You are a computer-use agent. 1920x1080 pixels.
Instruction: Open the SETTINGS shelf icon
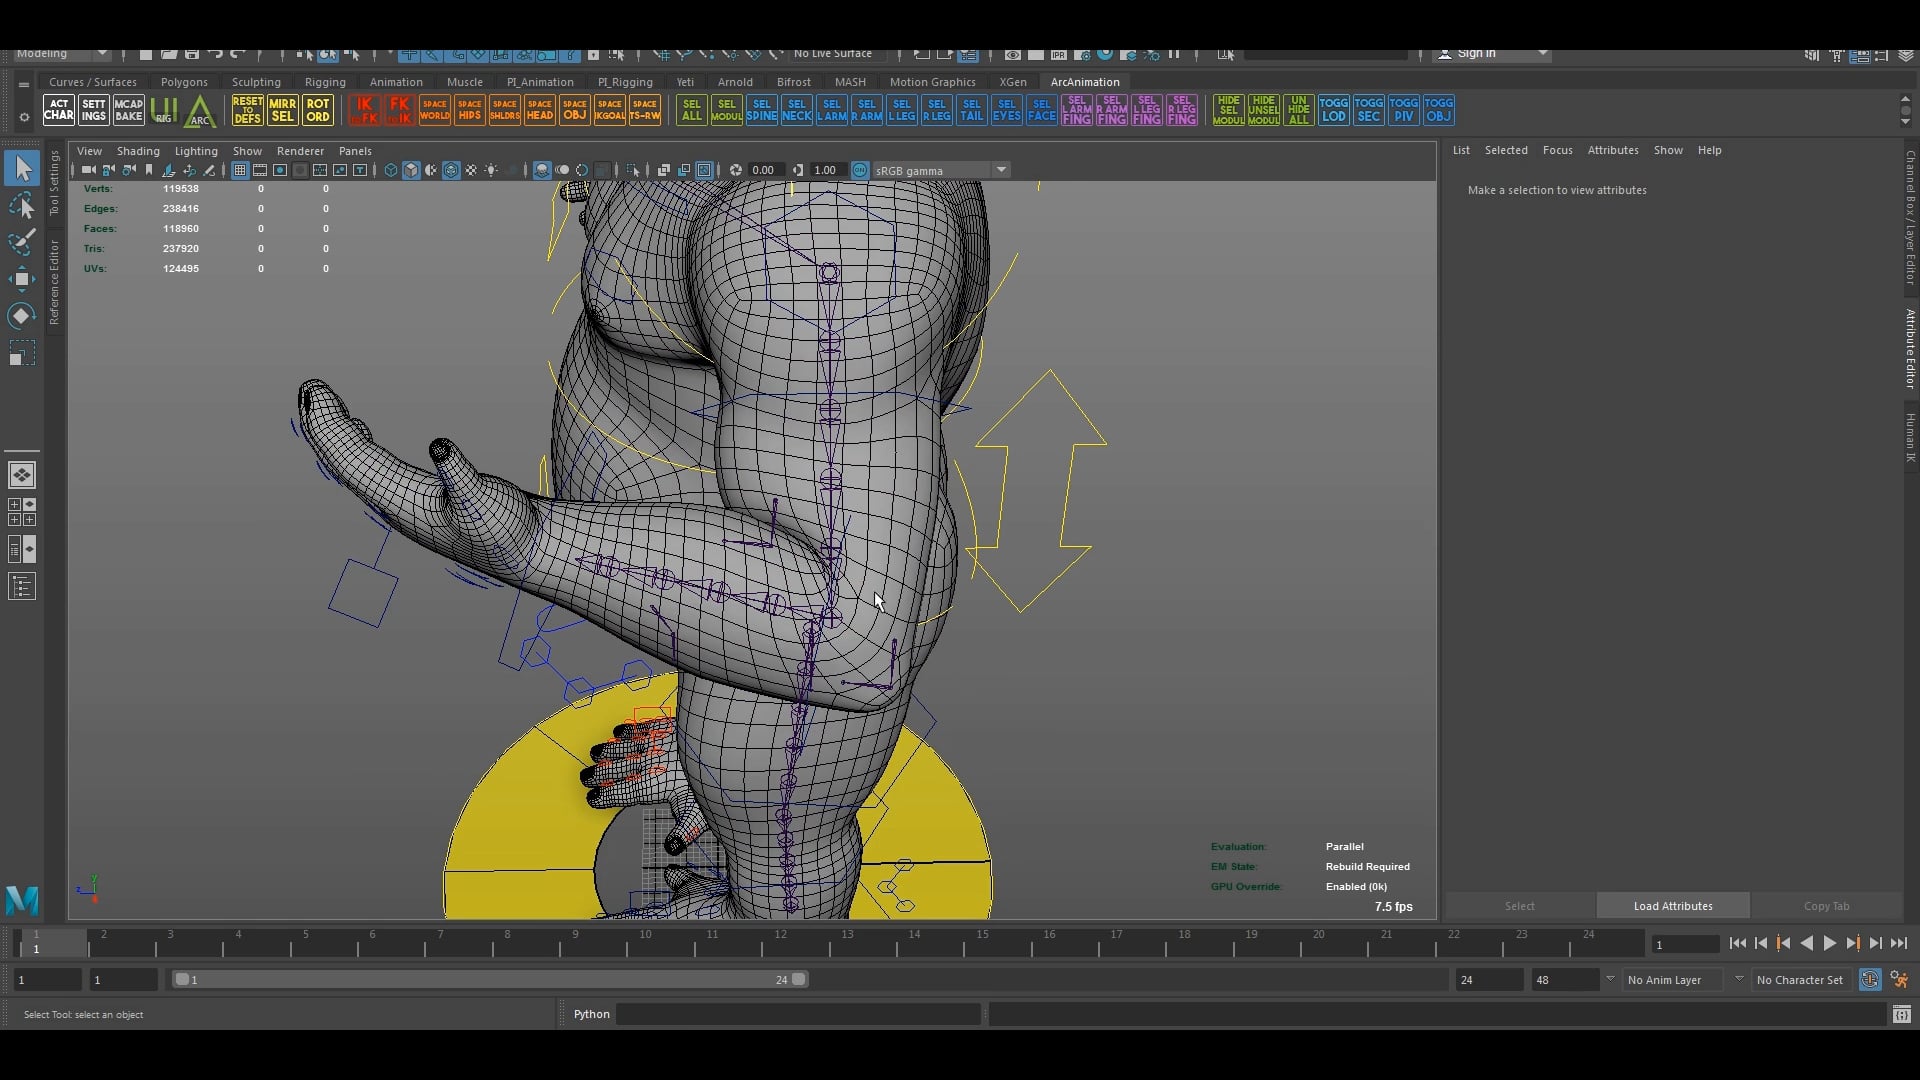coord(94,110)
